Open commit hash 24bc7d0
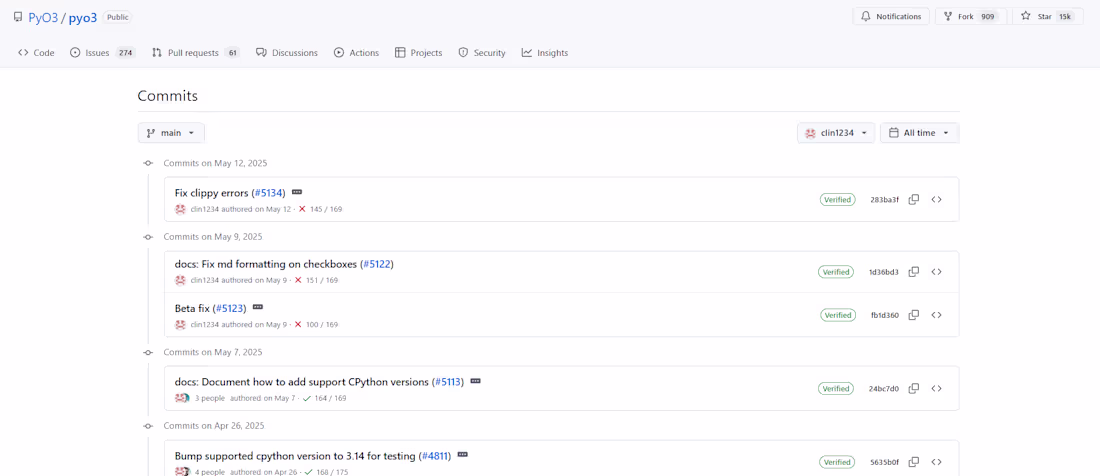This screenshot has height=476, width=1100. click(883, 388)
